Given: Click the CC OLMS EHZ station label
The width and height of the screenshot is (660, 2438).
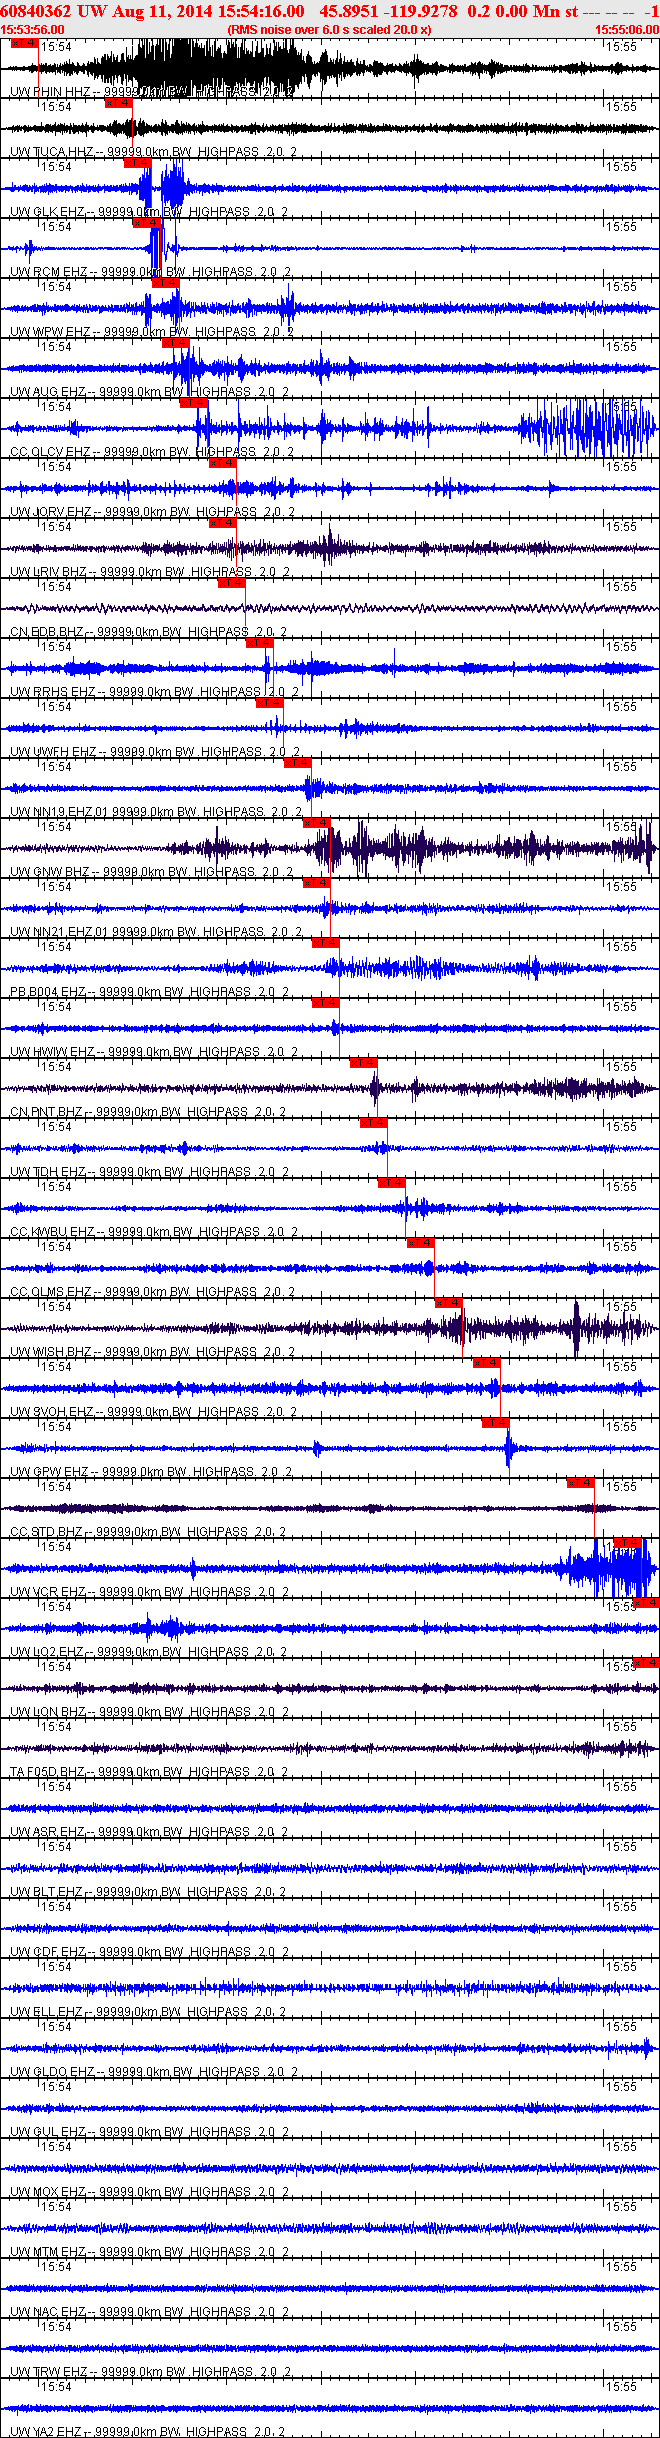Looking at the screenshot, I should pos(152,1292).
